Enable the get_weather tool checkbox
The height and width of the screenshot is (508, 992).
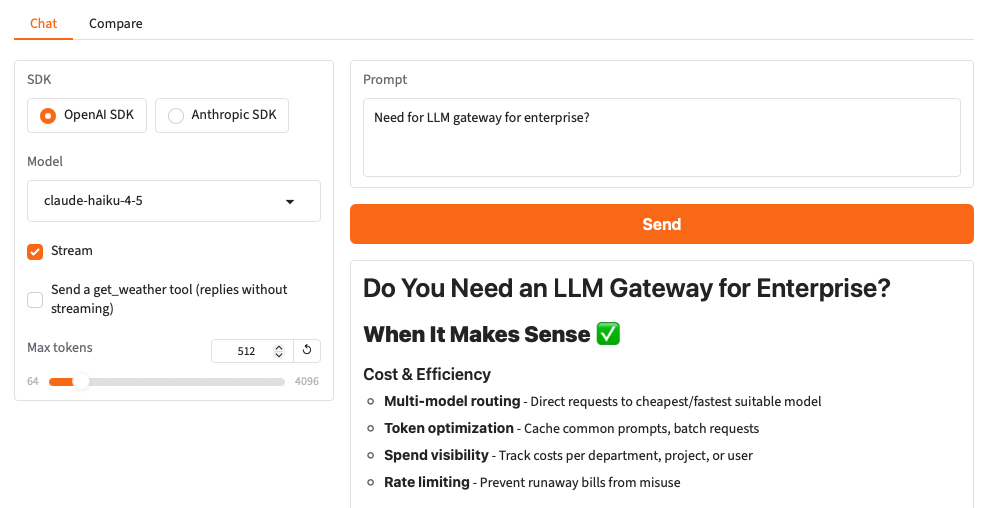pos(35,299)
